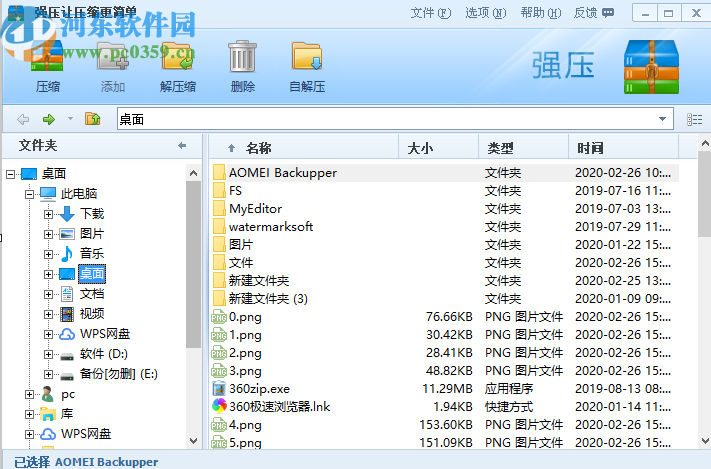Click the address bar showing 桌面
This screenshot has width=711, height=469.
pyautogui.click(x=395, y=119)
